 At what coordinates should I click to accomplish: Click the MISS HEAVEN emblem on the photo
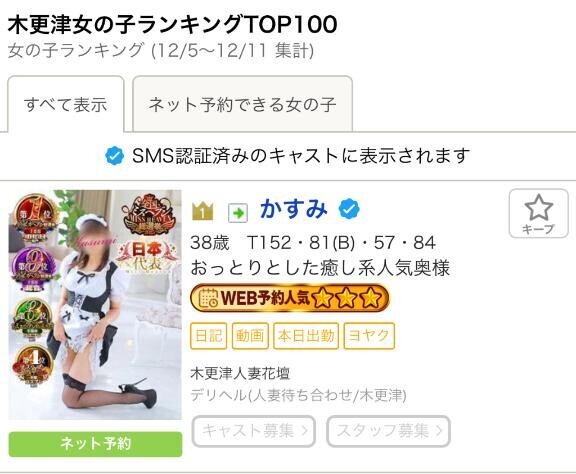148,214
